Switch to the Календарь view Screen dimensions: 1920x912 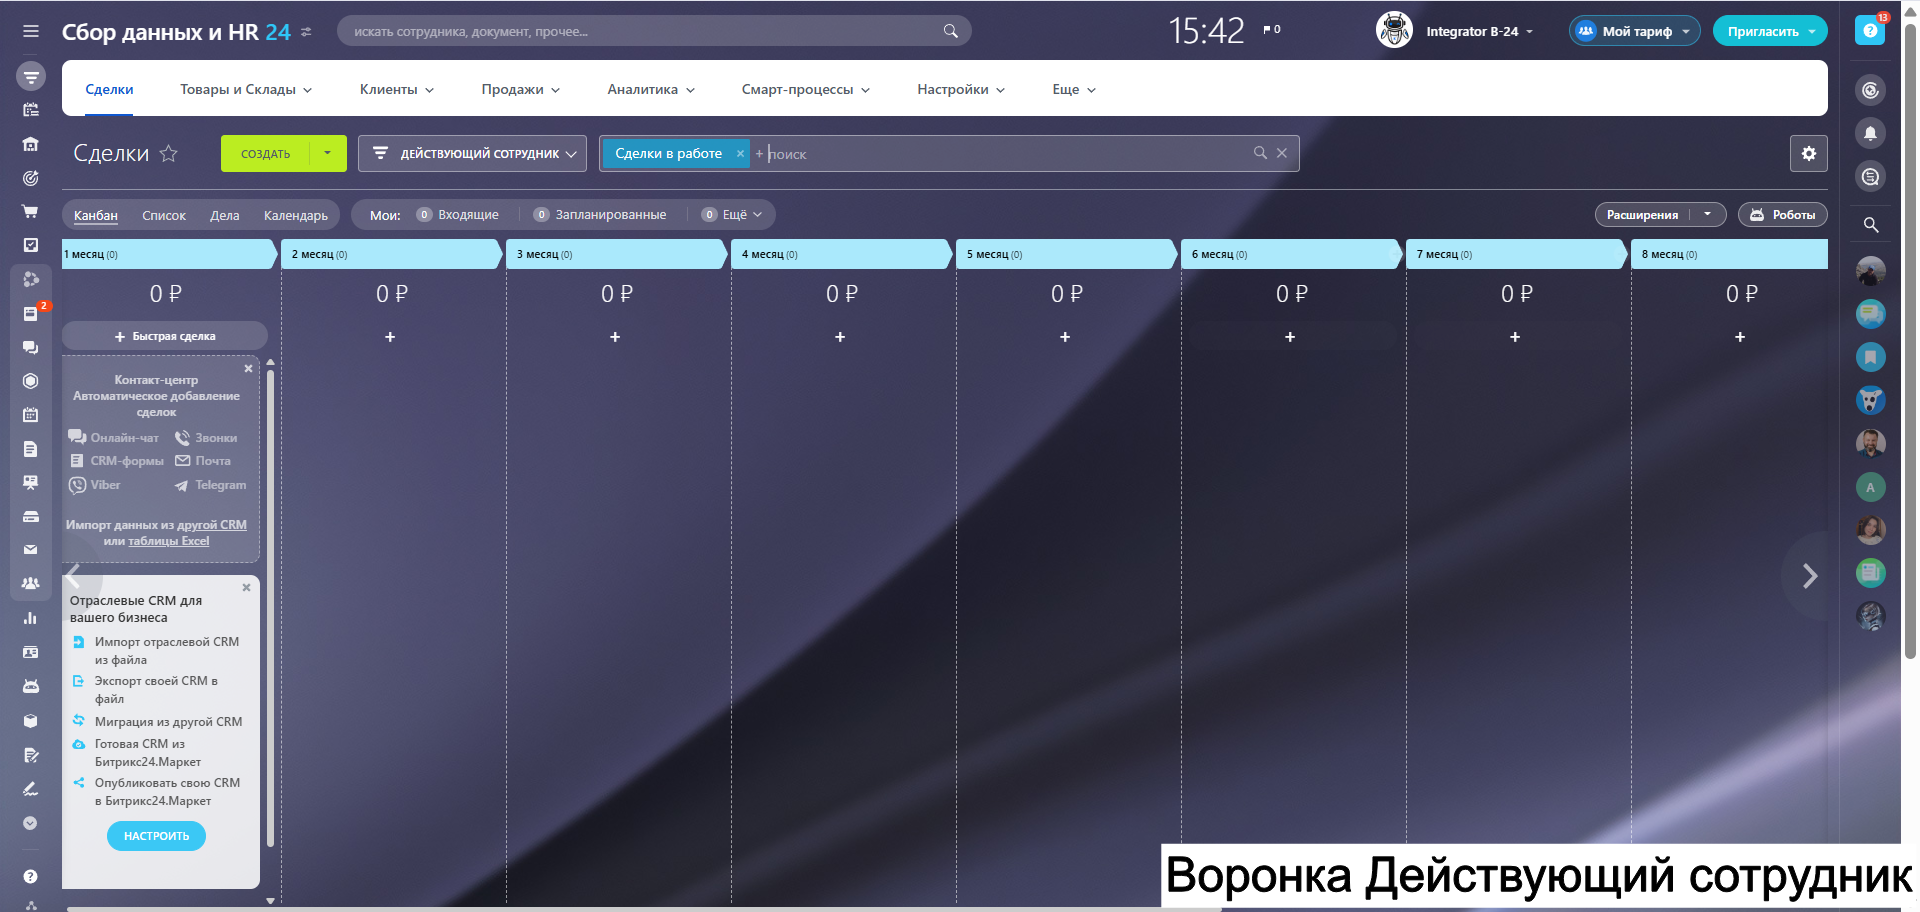[296, 215]
